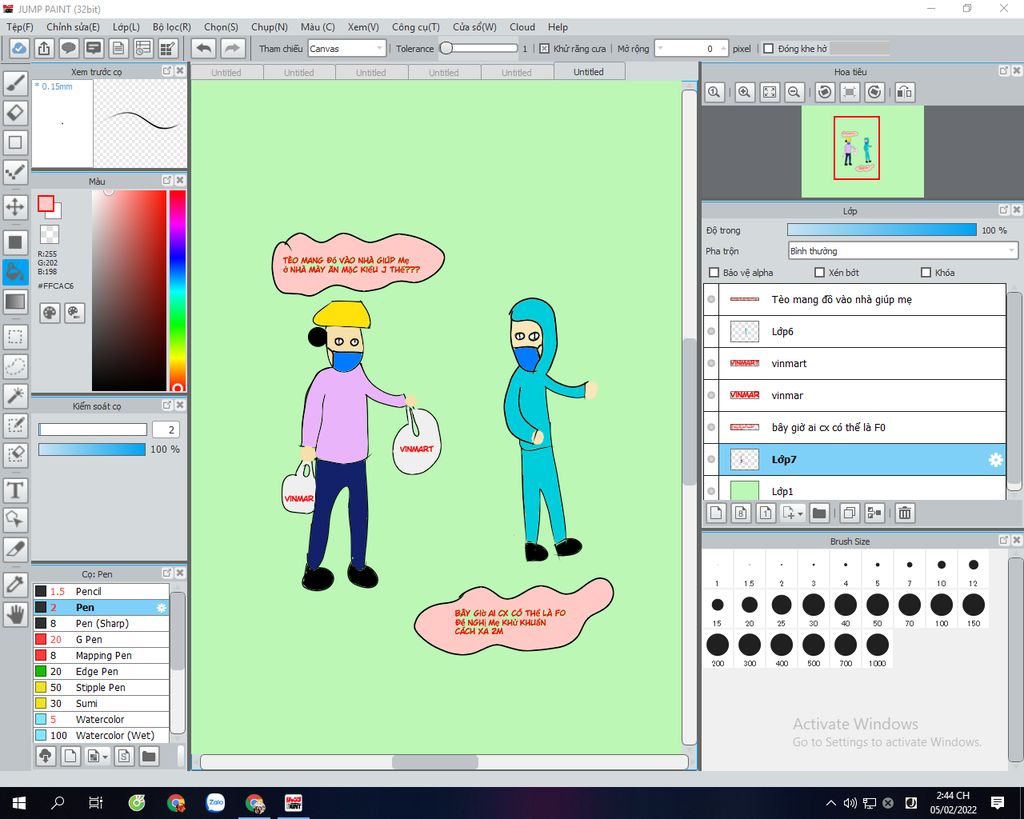
Task: Click the cloud save icon in toolbar
Action: pyautogui.click(x=19, y=48)
